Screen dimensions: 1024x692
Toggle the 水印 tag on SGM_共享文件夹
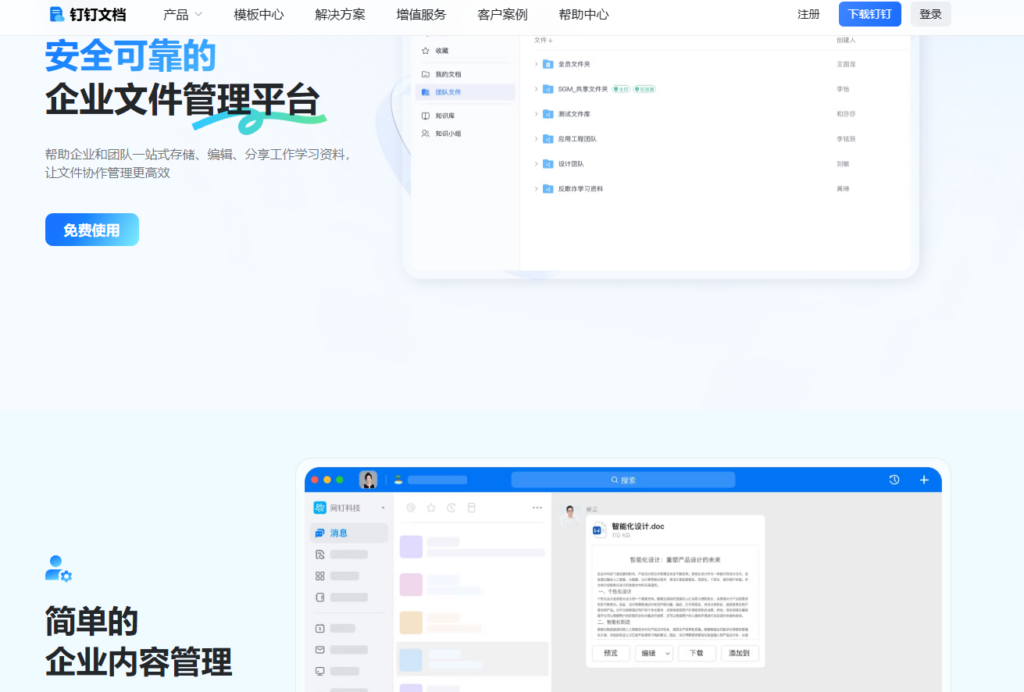pos(621,89)
